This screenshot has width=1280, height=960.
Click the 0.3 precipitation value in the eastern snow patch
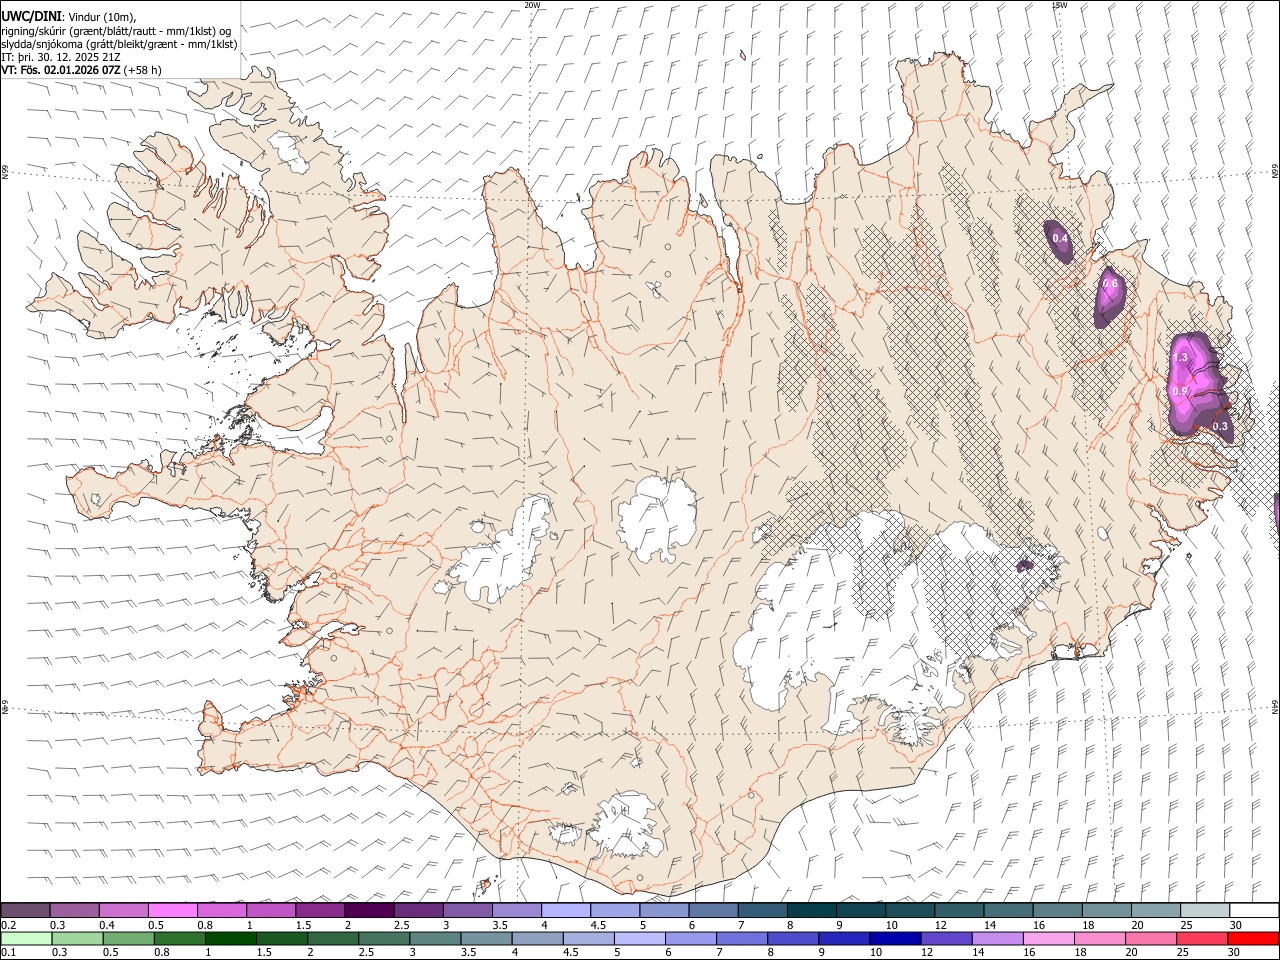[x=1220, y=427]
